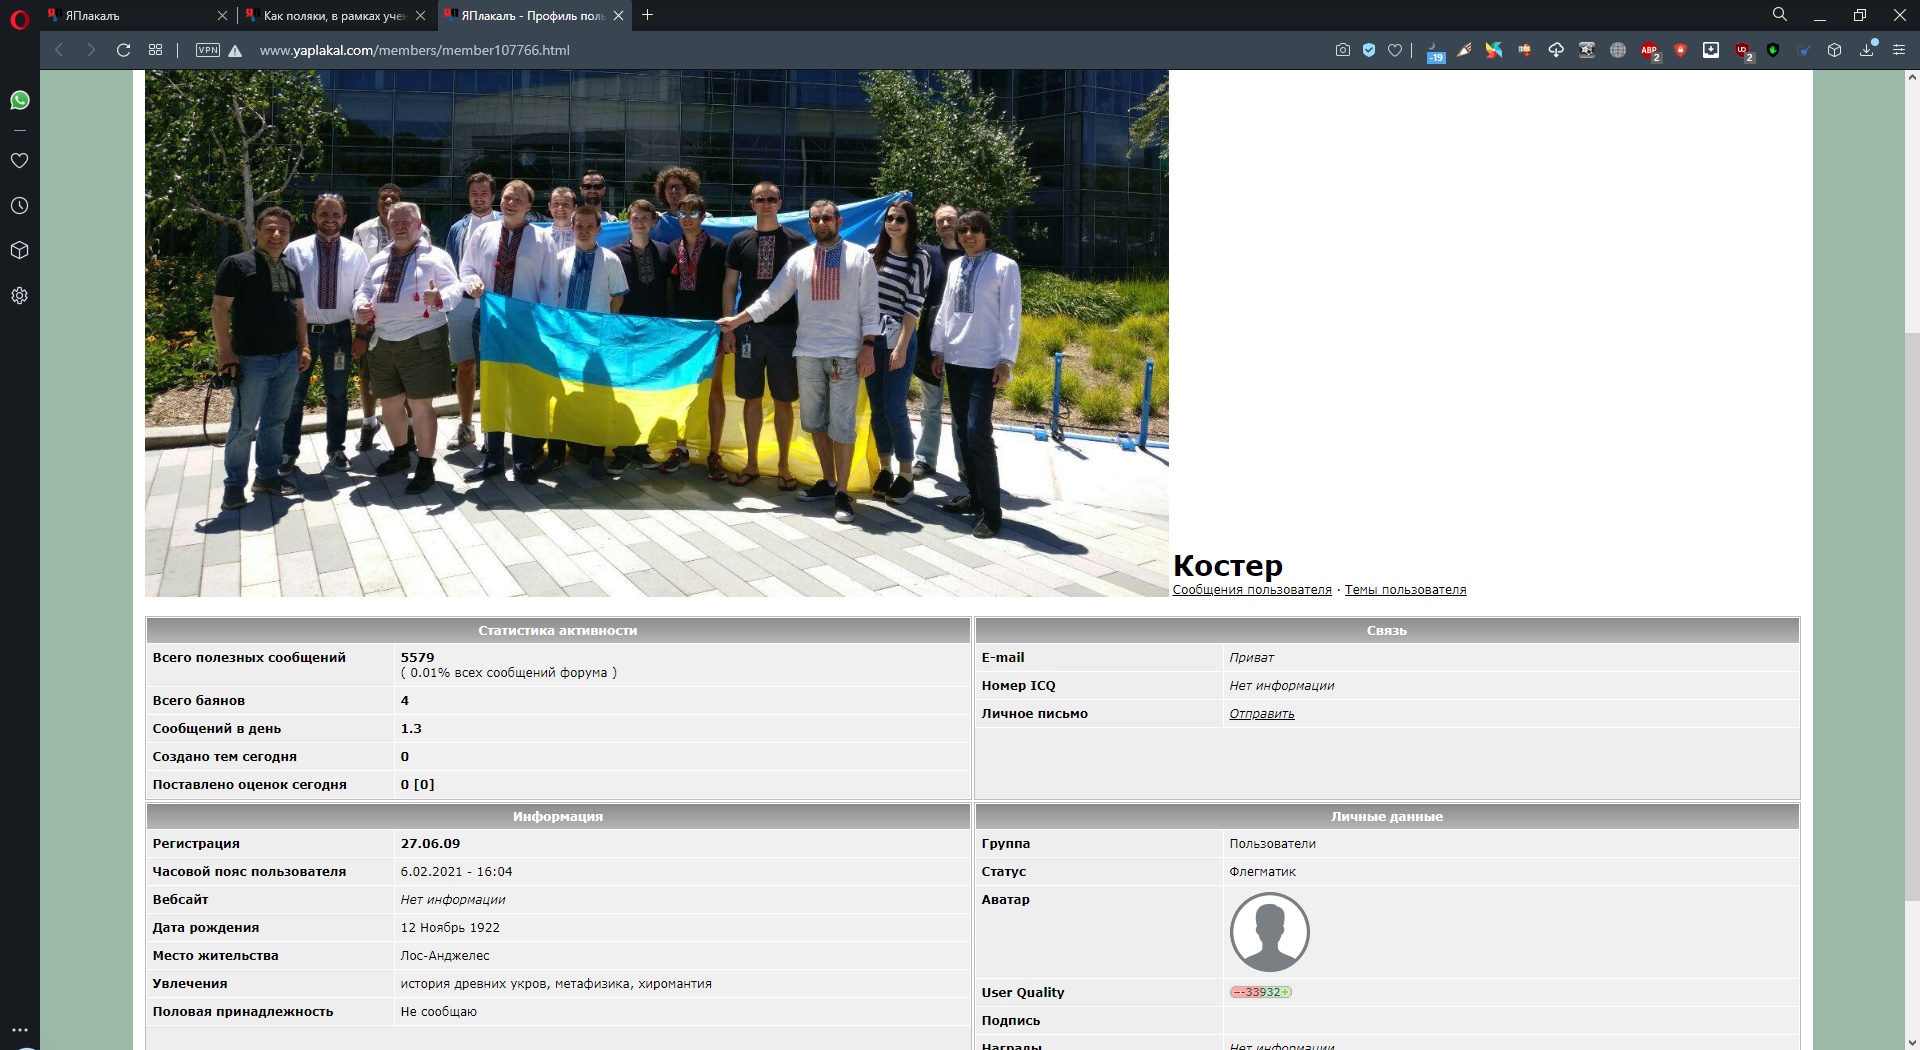Viewport: 1920px width, 1050px height.
Task: Reload the current page
Action: click(124, 50)
